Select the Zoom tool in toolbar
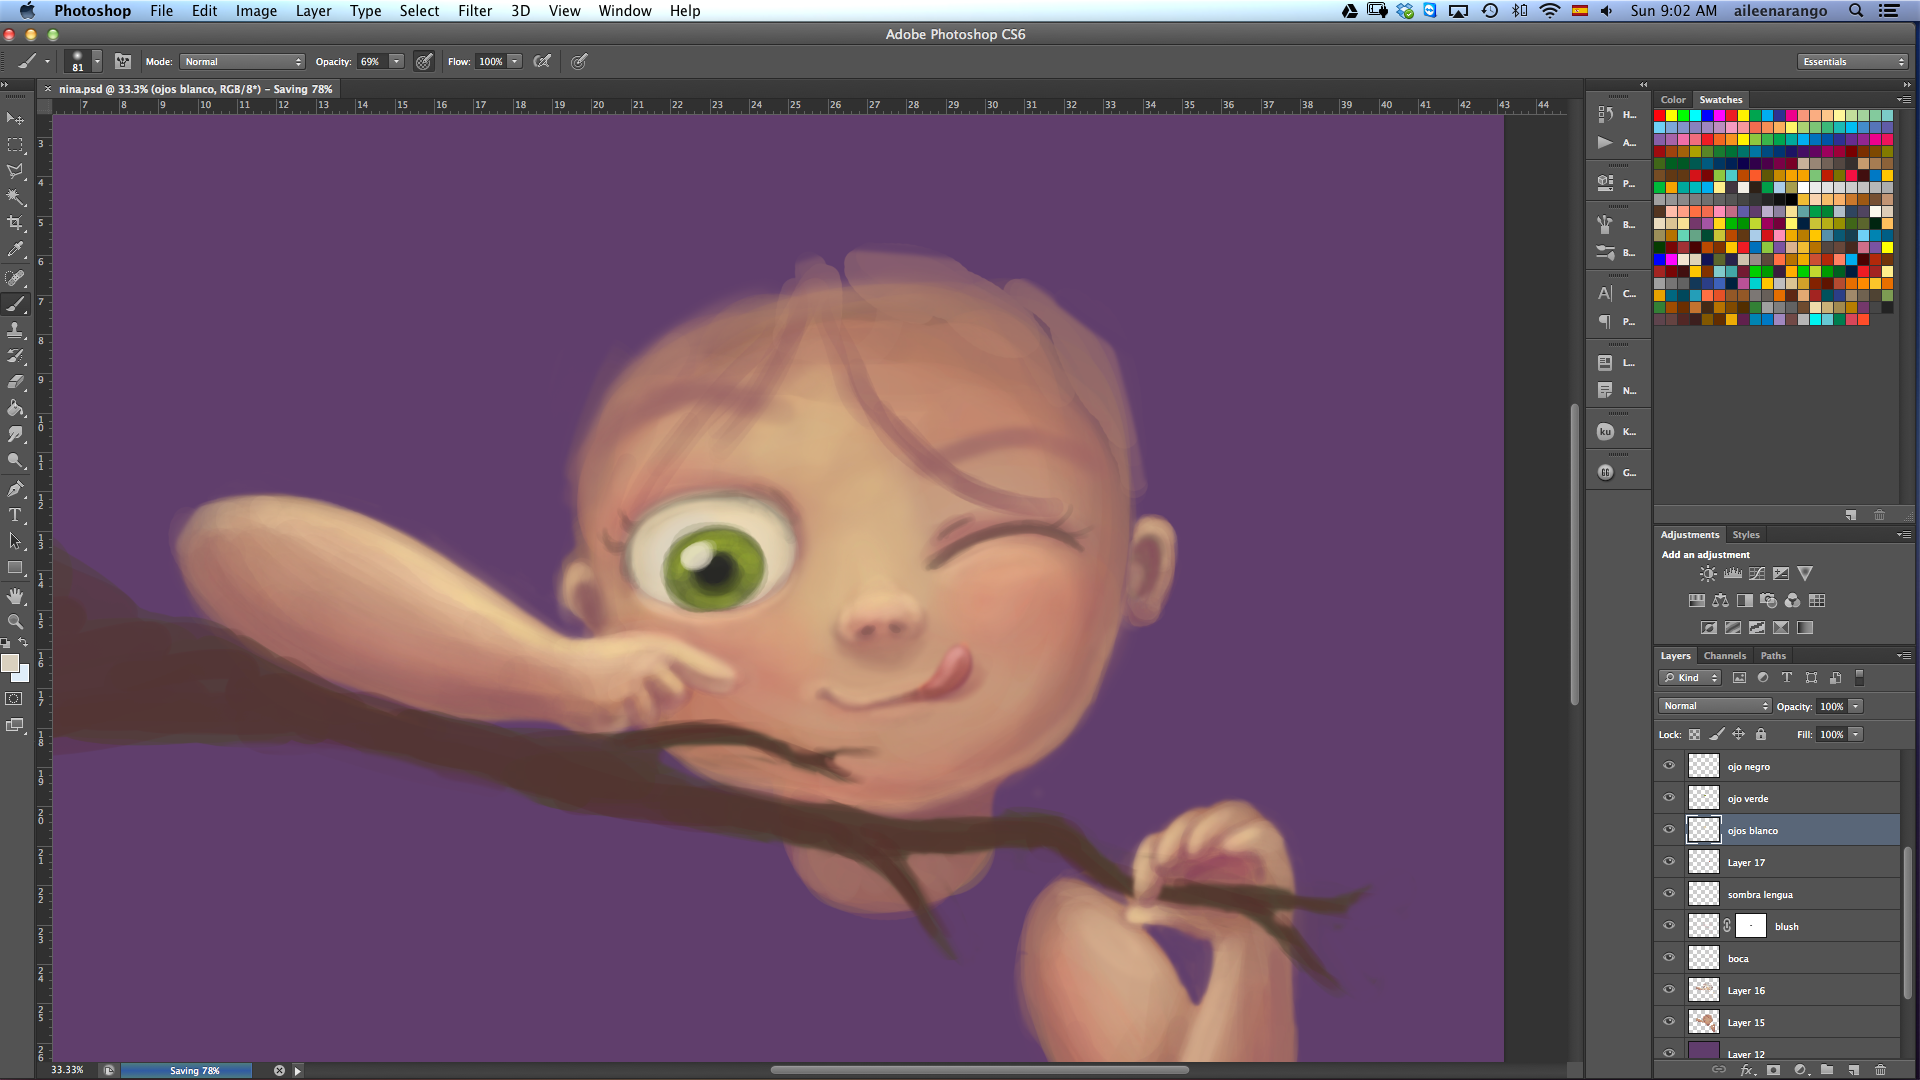The image size is (1920, 1080). [x=15, y=622]
